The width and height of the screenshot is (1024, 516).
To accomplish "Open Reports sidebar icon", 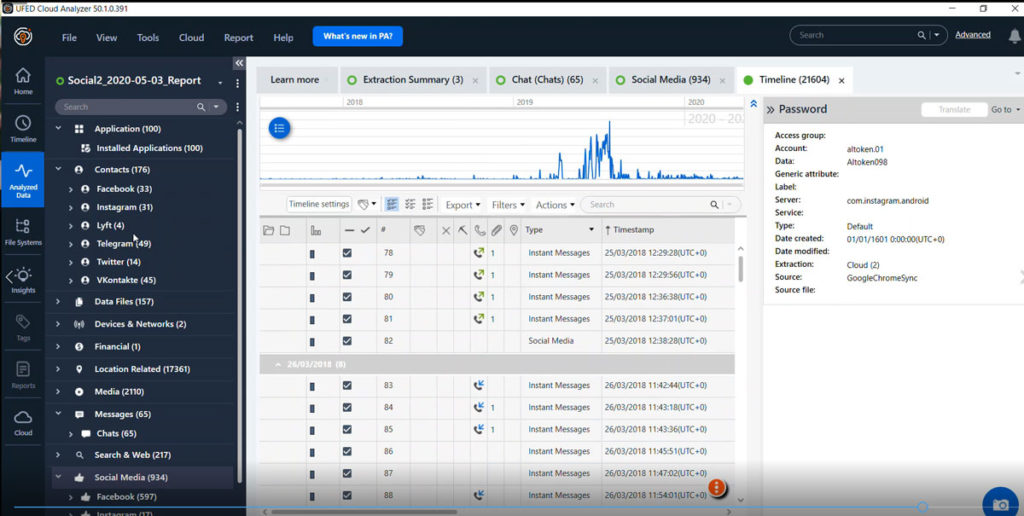I will [x=23, y=374].
